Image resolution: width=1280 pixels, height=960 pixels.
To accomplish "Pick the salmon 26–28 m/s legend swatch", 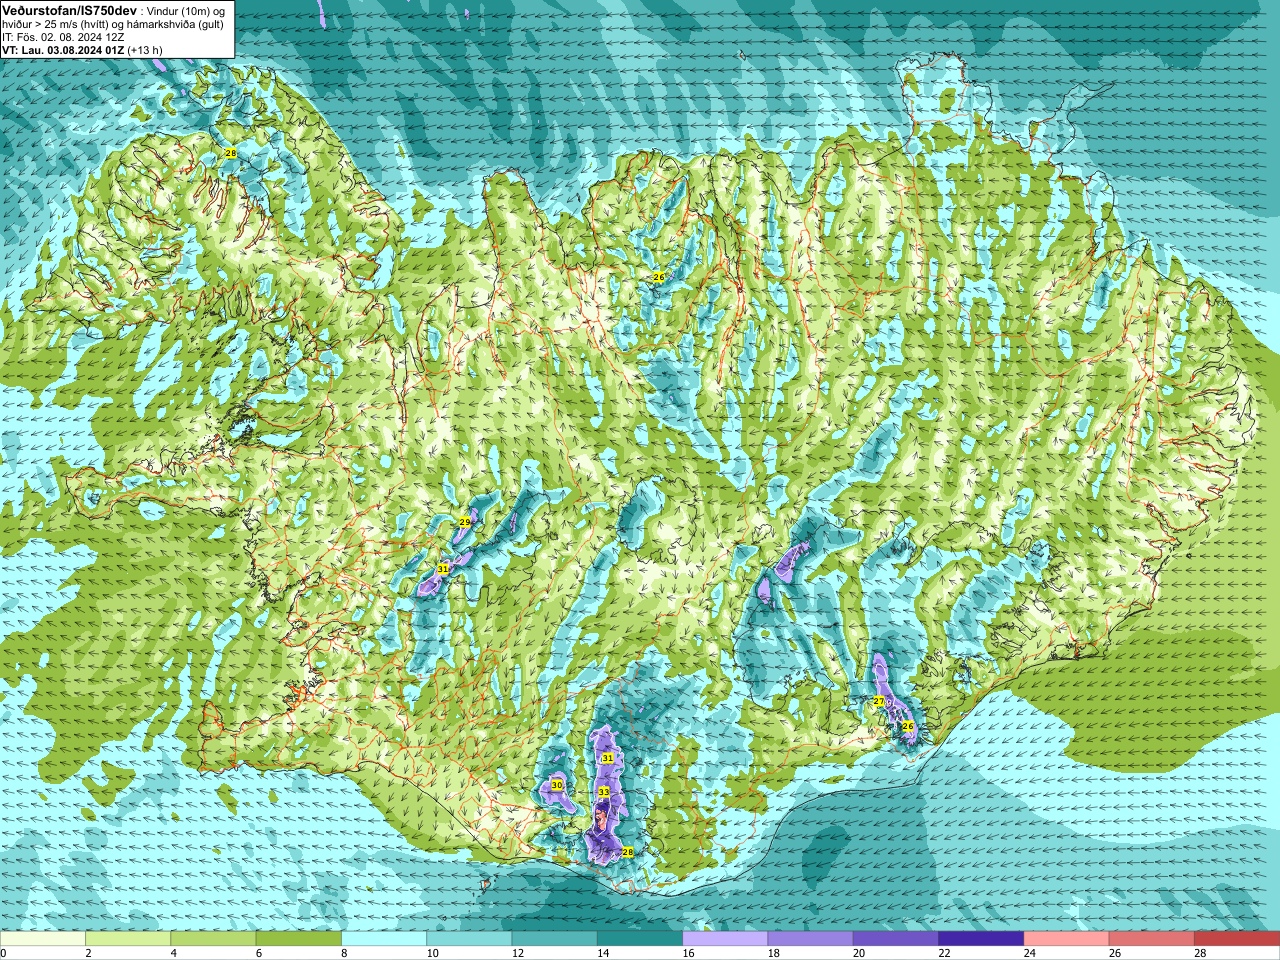I will (1152, 939).
